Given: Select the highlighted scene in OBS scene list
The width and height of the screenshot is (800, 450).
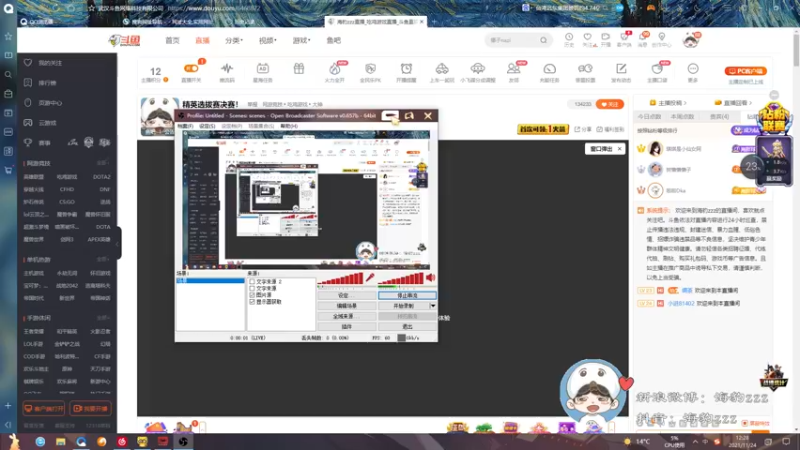Looking at the screenshot, I should [x=210, y=281].
